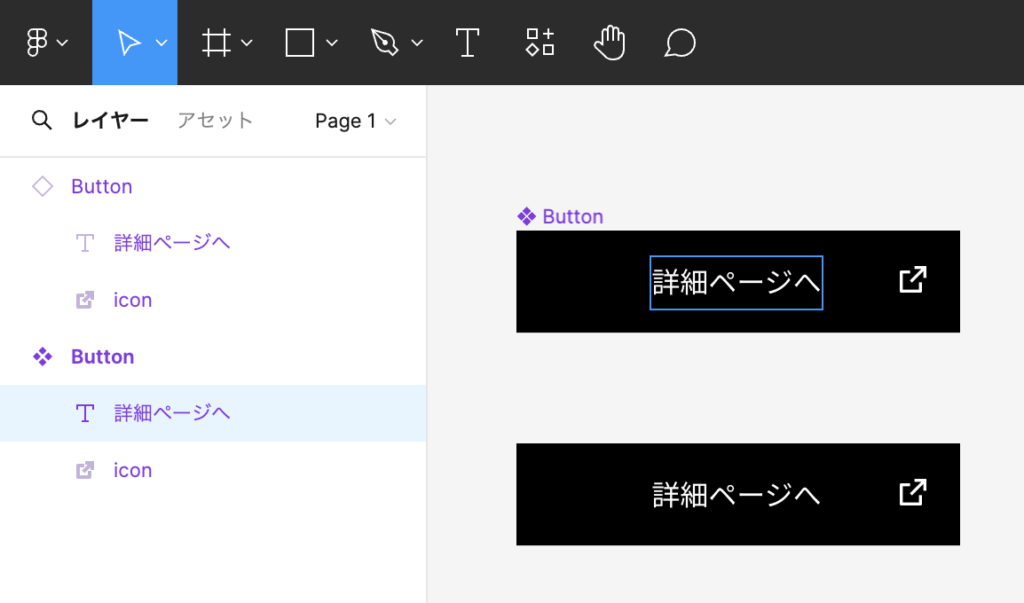Click the Button component label on canvas
The height and width of the screenshot is (603, 1024).
[572, 217]
